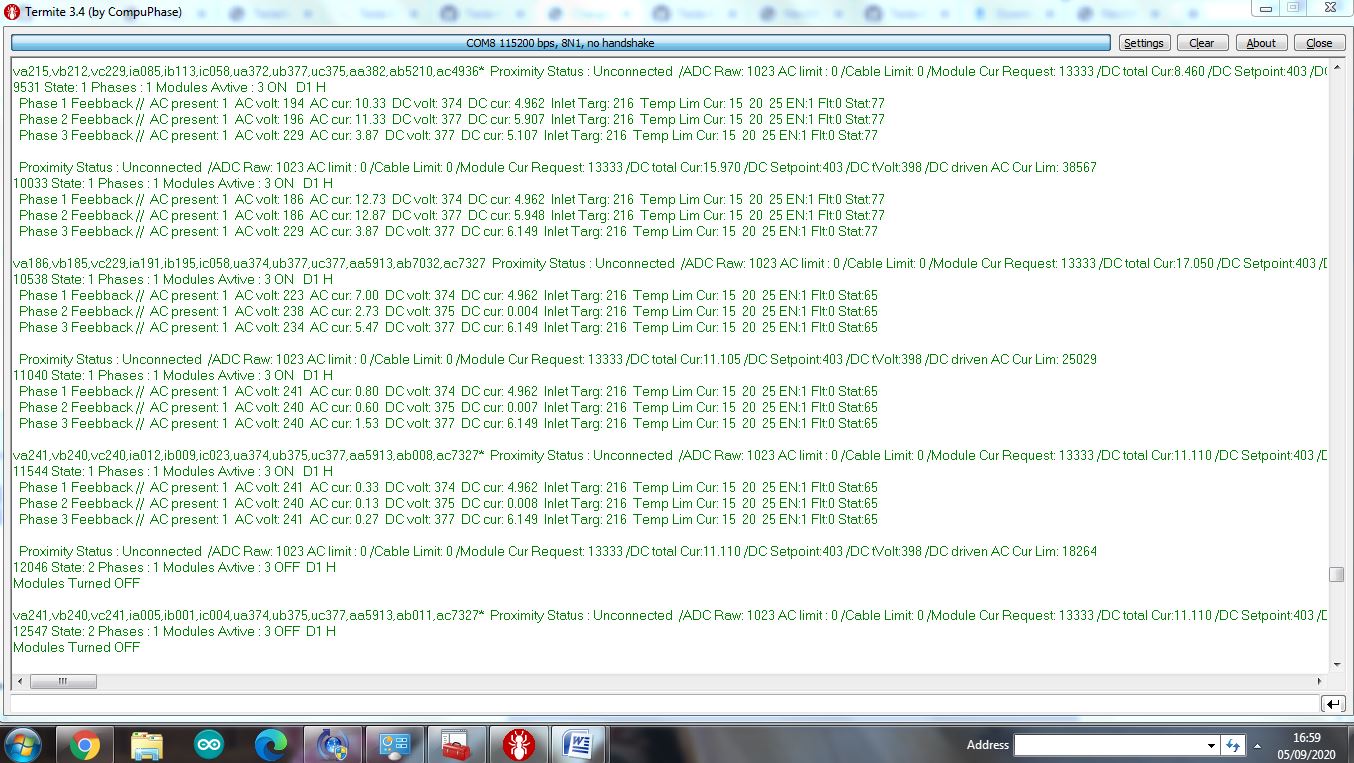Open the Windows Start menu orb
This screenshot has height=763, width=1354.
(x=23, y=745)
